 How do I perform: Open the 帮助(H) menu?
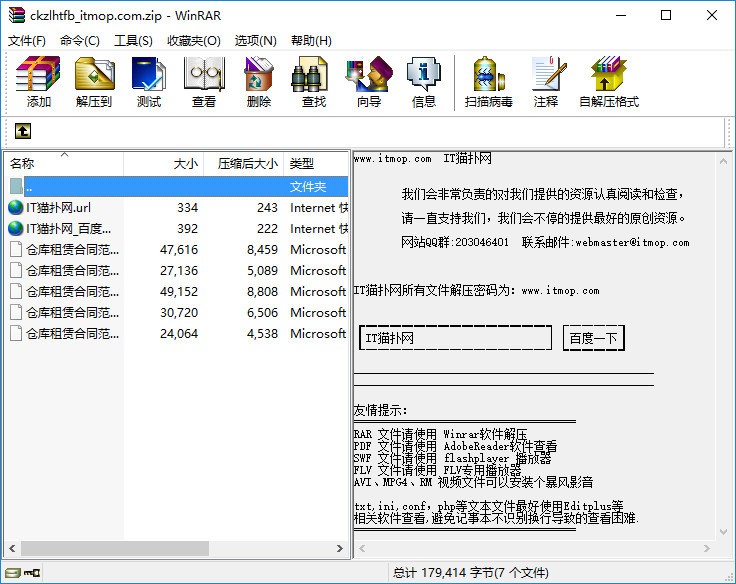311,41
